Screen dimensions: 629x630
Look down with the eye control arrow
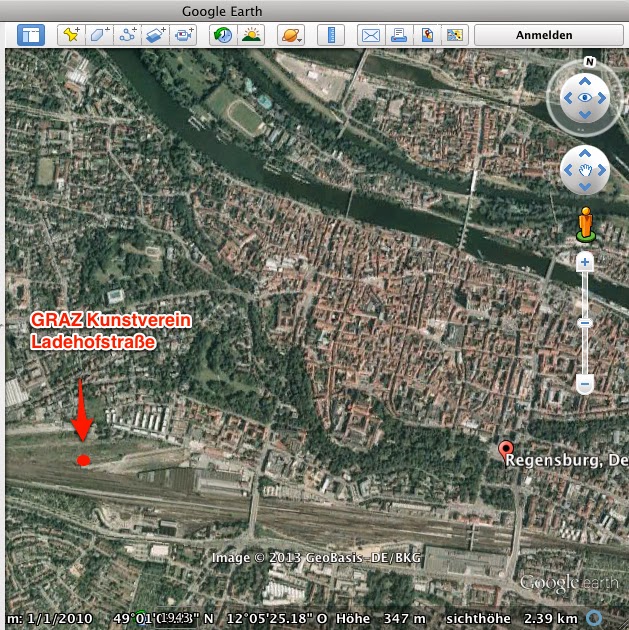pos(585,115)
